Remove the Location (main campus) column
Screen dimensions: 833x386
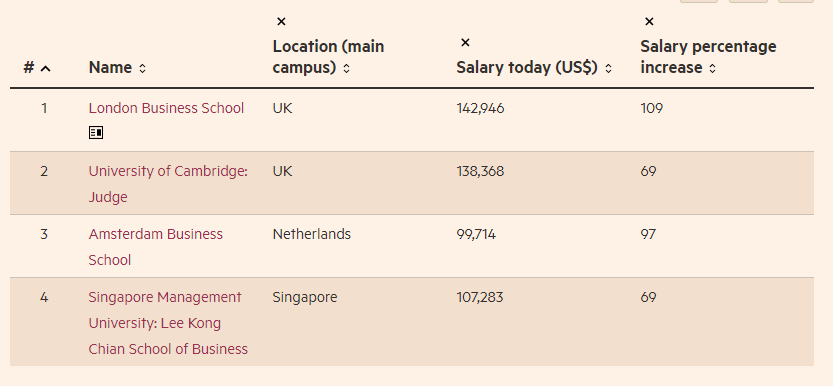(x=282, y=22)
